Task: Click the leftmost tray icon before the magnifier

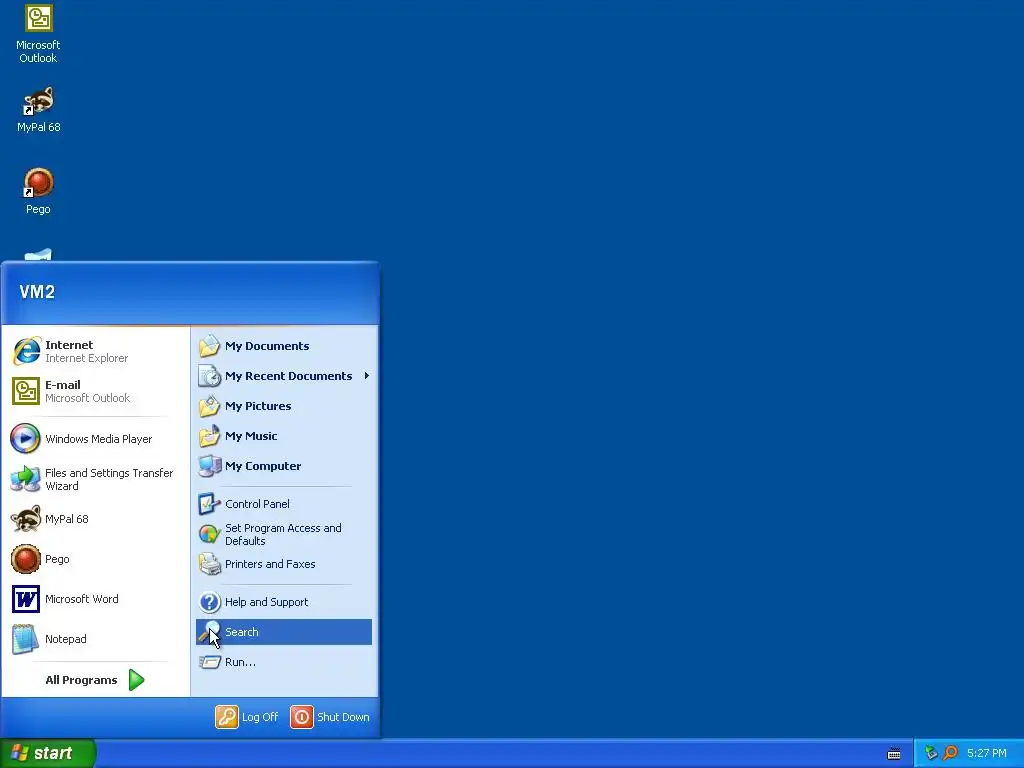Action: tap(931, 753)
